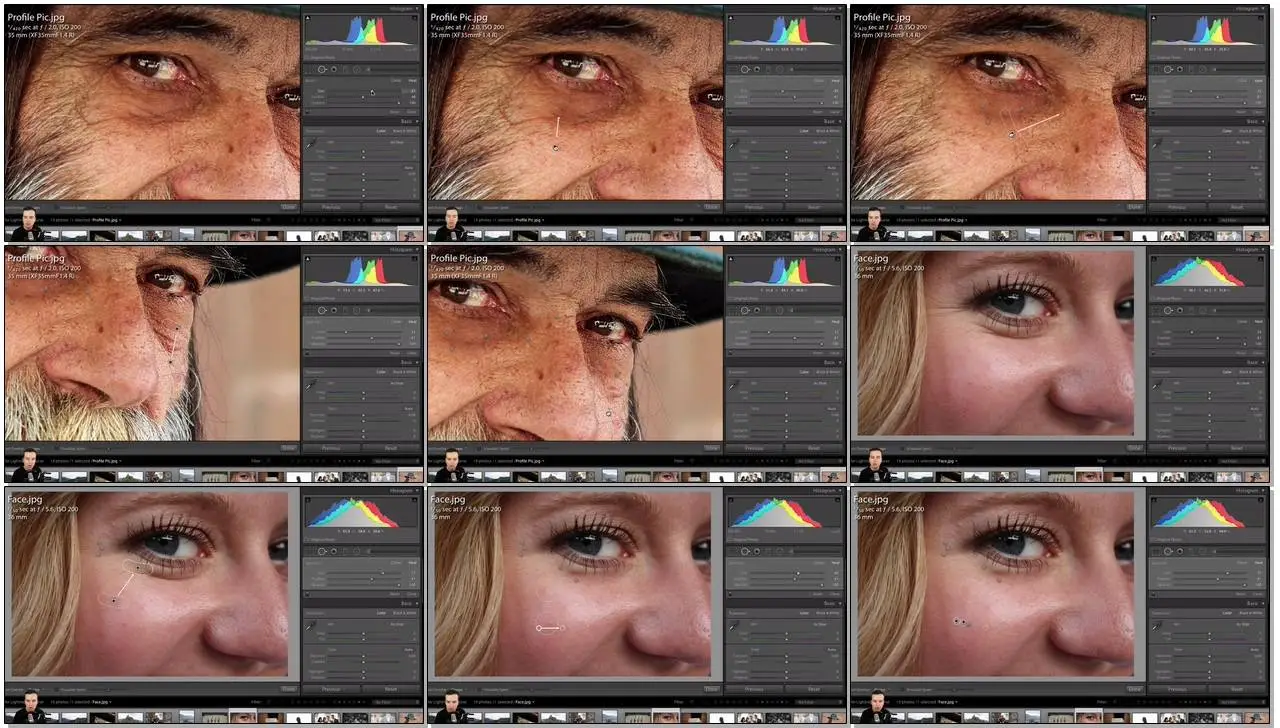Choose Clone mode in unmarked Face.jpg frame
The height and width of the screenshot is (728, 1280).
click(x=1242, y=322)
